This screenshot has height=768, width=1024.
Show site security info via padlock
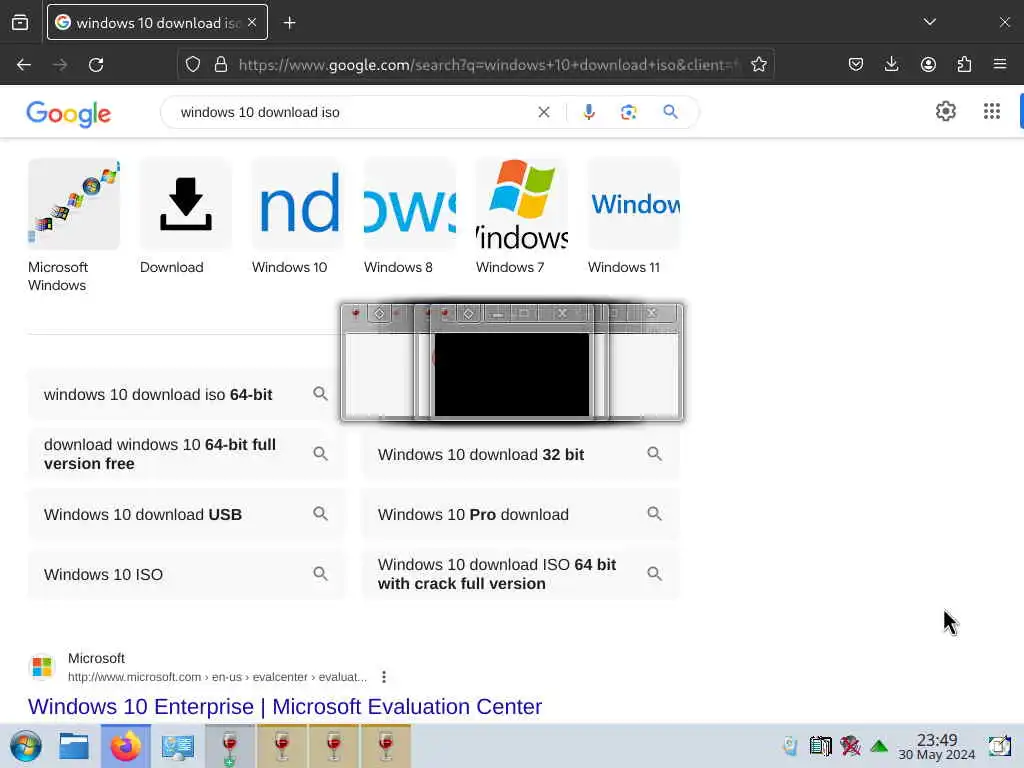coord(221,65)
